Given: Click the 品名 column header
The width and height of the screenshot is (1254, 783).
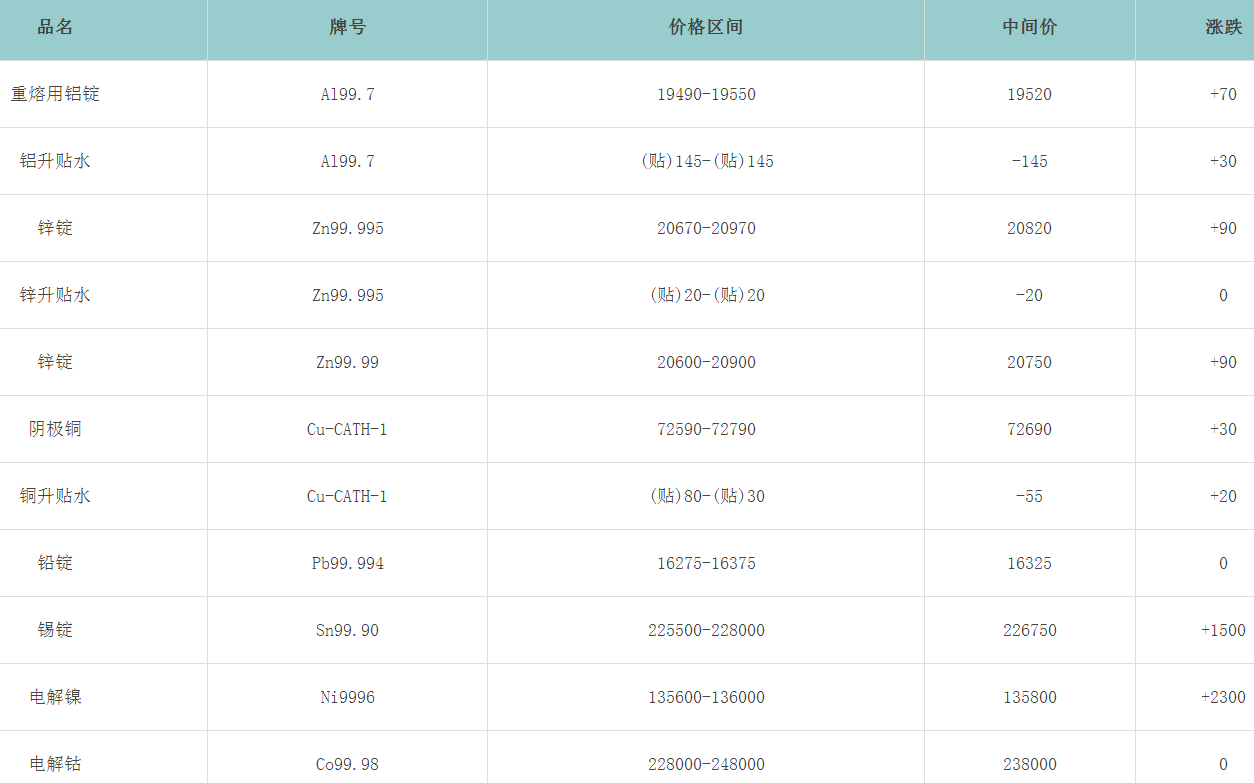Looking at the screenshot, I should (55, 28).
